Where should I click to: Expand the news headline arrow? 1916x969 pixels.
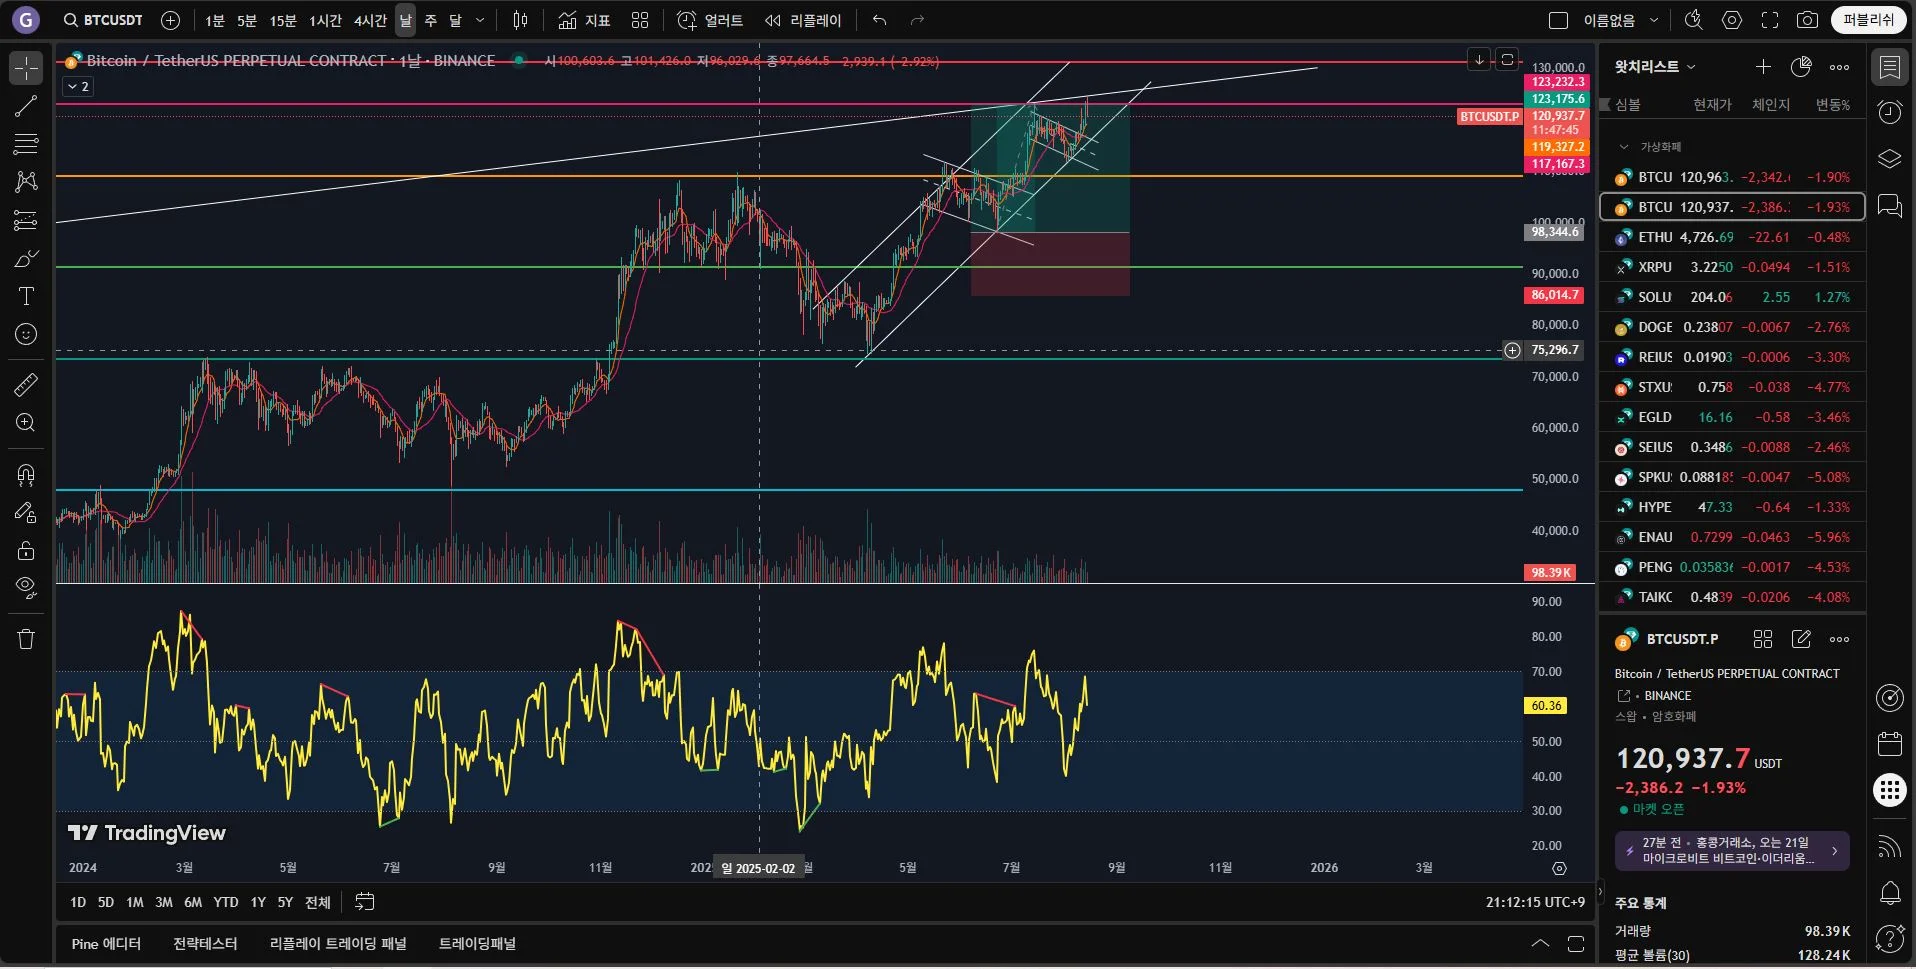pos(1835,851)
